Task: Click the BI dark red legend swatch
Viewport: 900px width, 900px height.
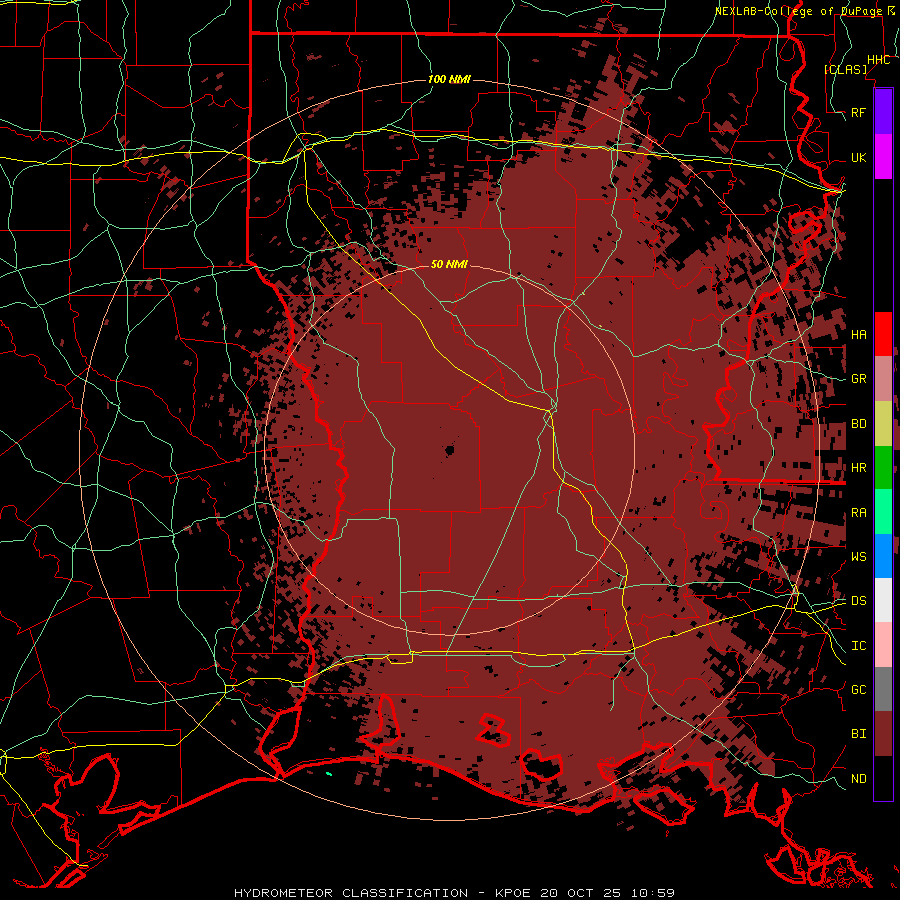Action: coord(883,734)
